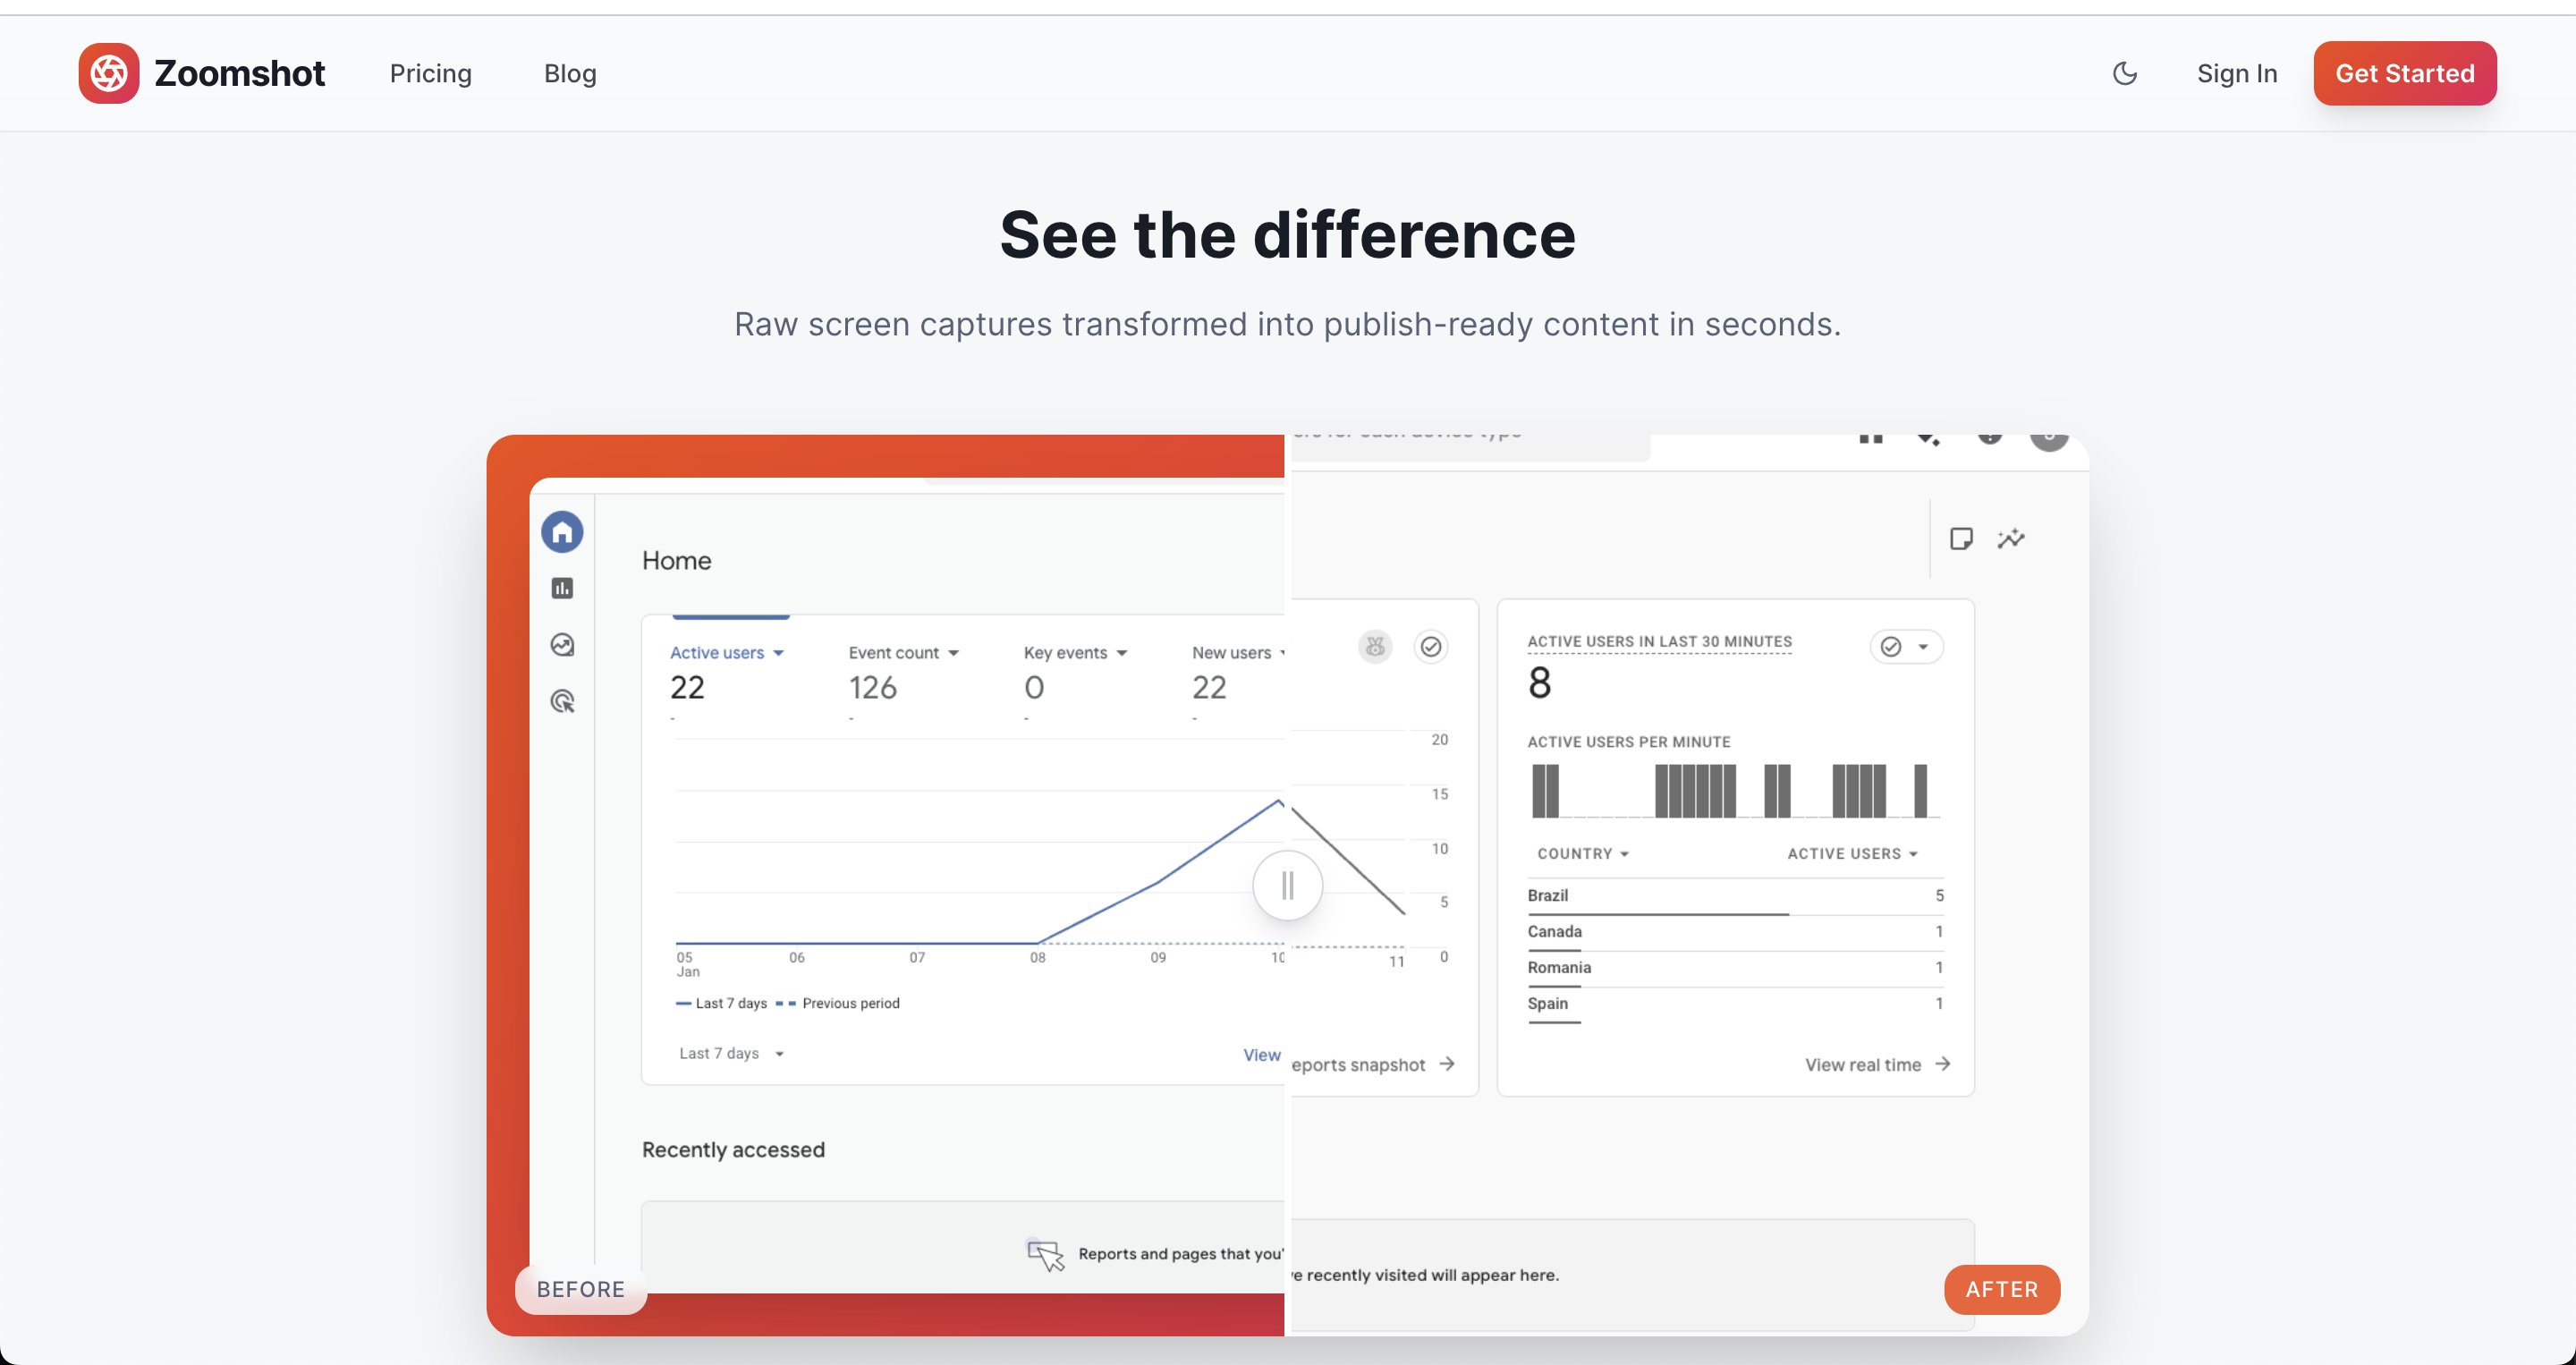2576x1365 pixels.
Task: Click the Get Started button
Action: 2404,73
